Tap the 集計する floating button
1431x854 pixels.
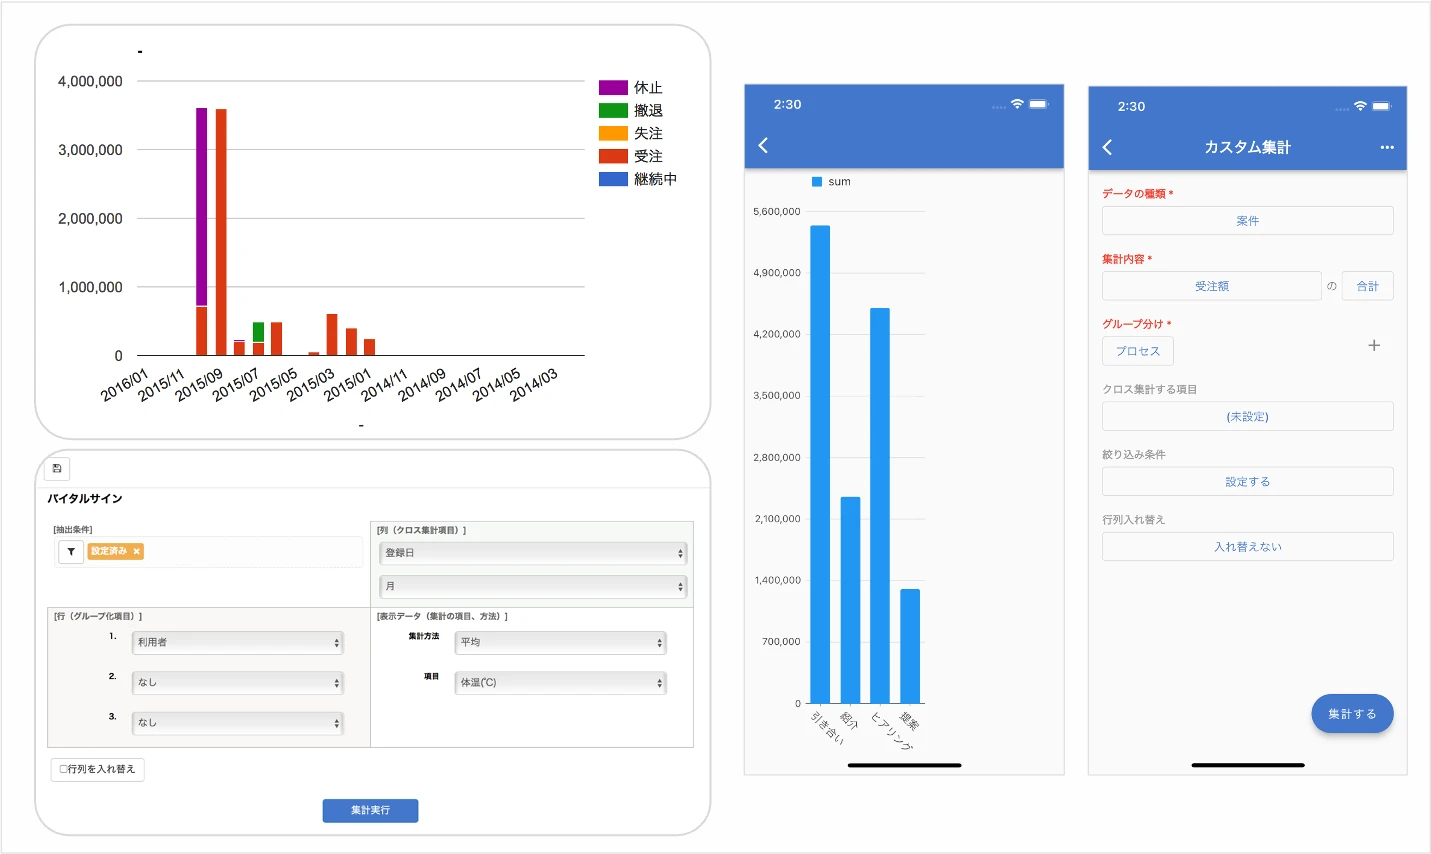[x=1352, y=714]
